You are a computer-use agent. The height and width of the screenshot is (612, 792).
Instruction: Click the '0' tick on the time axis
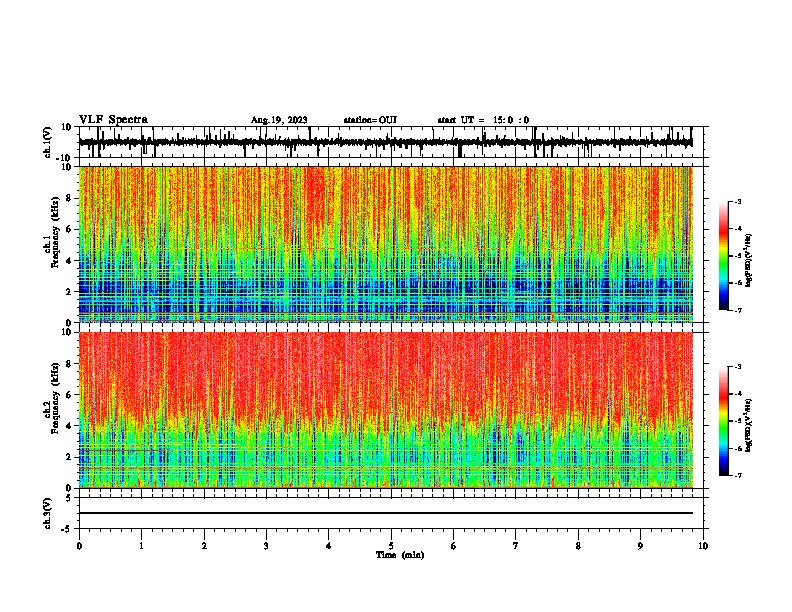point(79,546)
